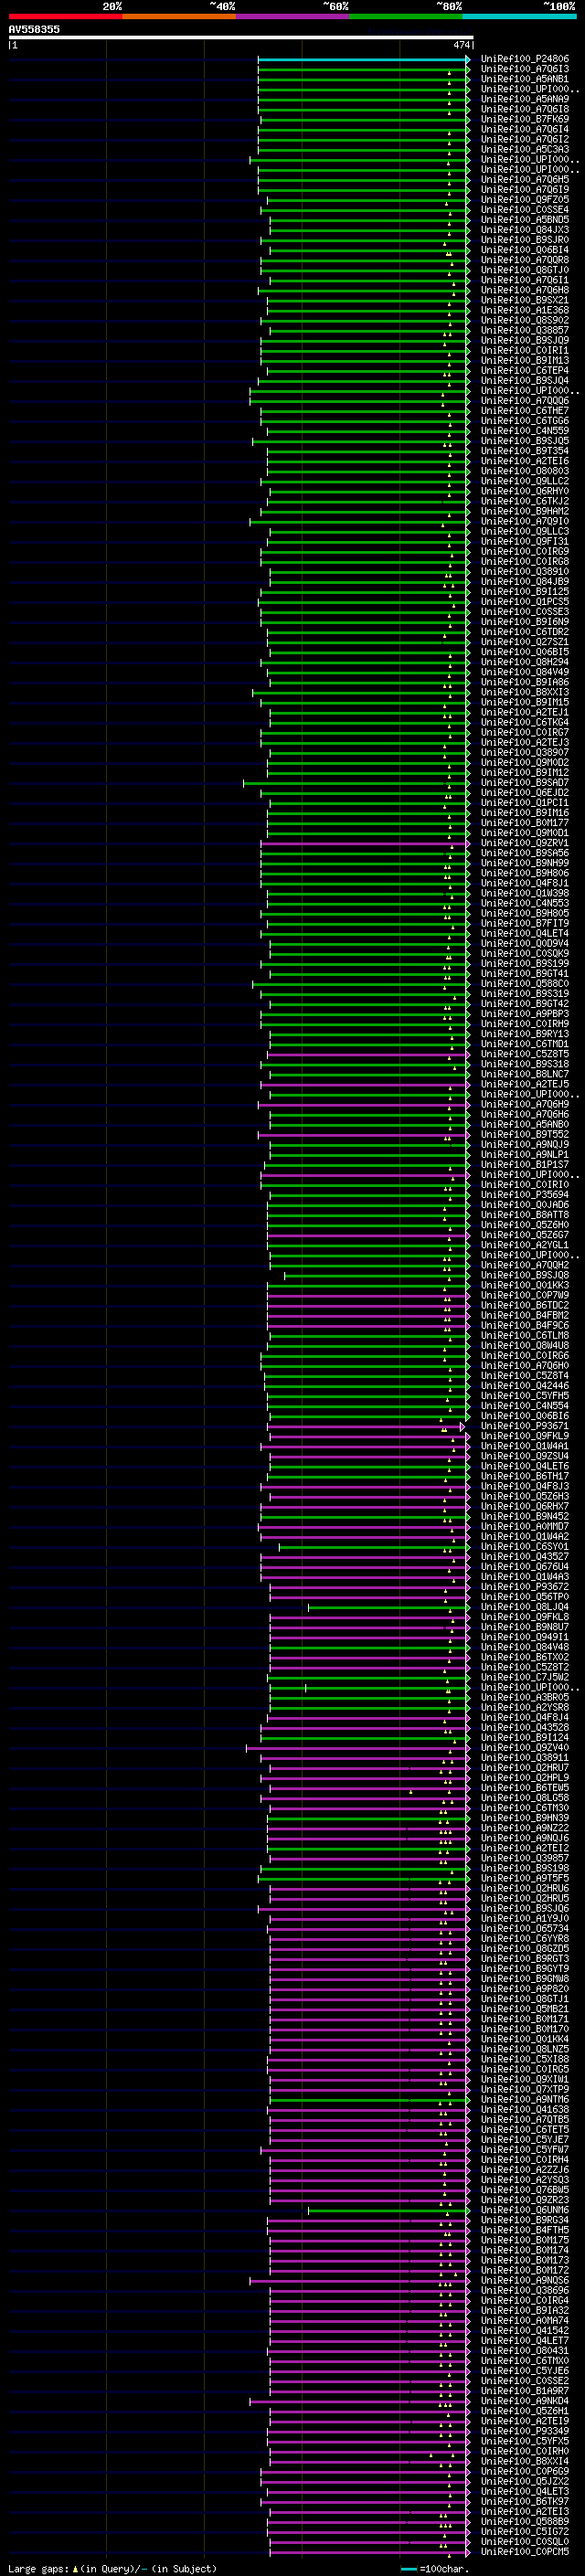Screen dimensions: 585x2576
Task: Open the UniRef100_P24806 hit
Action: click(x=525, y=59)
